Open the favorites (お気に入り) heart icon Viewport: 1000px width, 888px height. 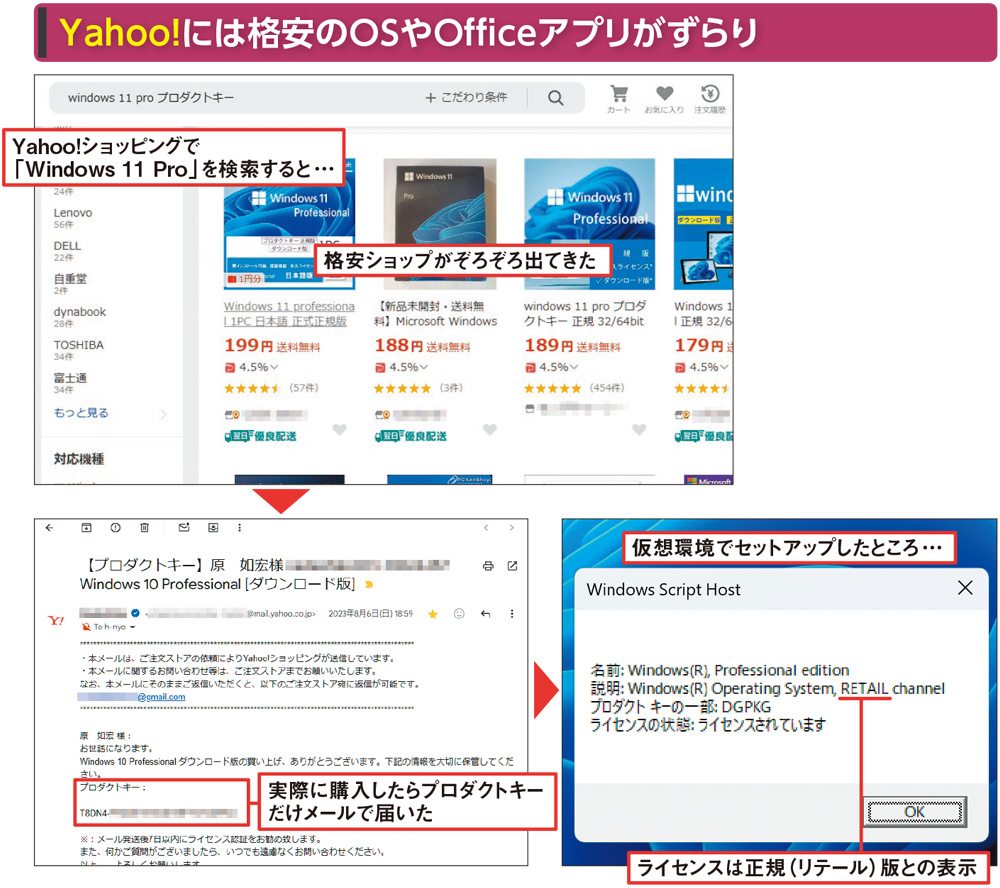pyautogui.click(x=664, y=99)
